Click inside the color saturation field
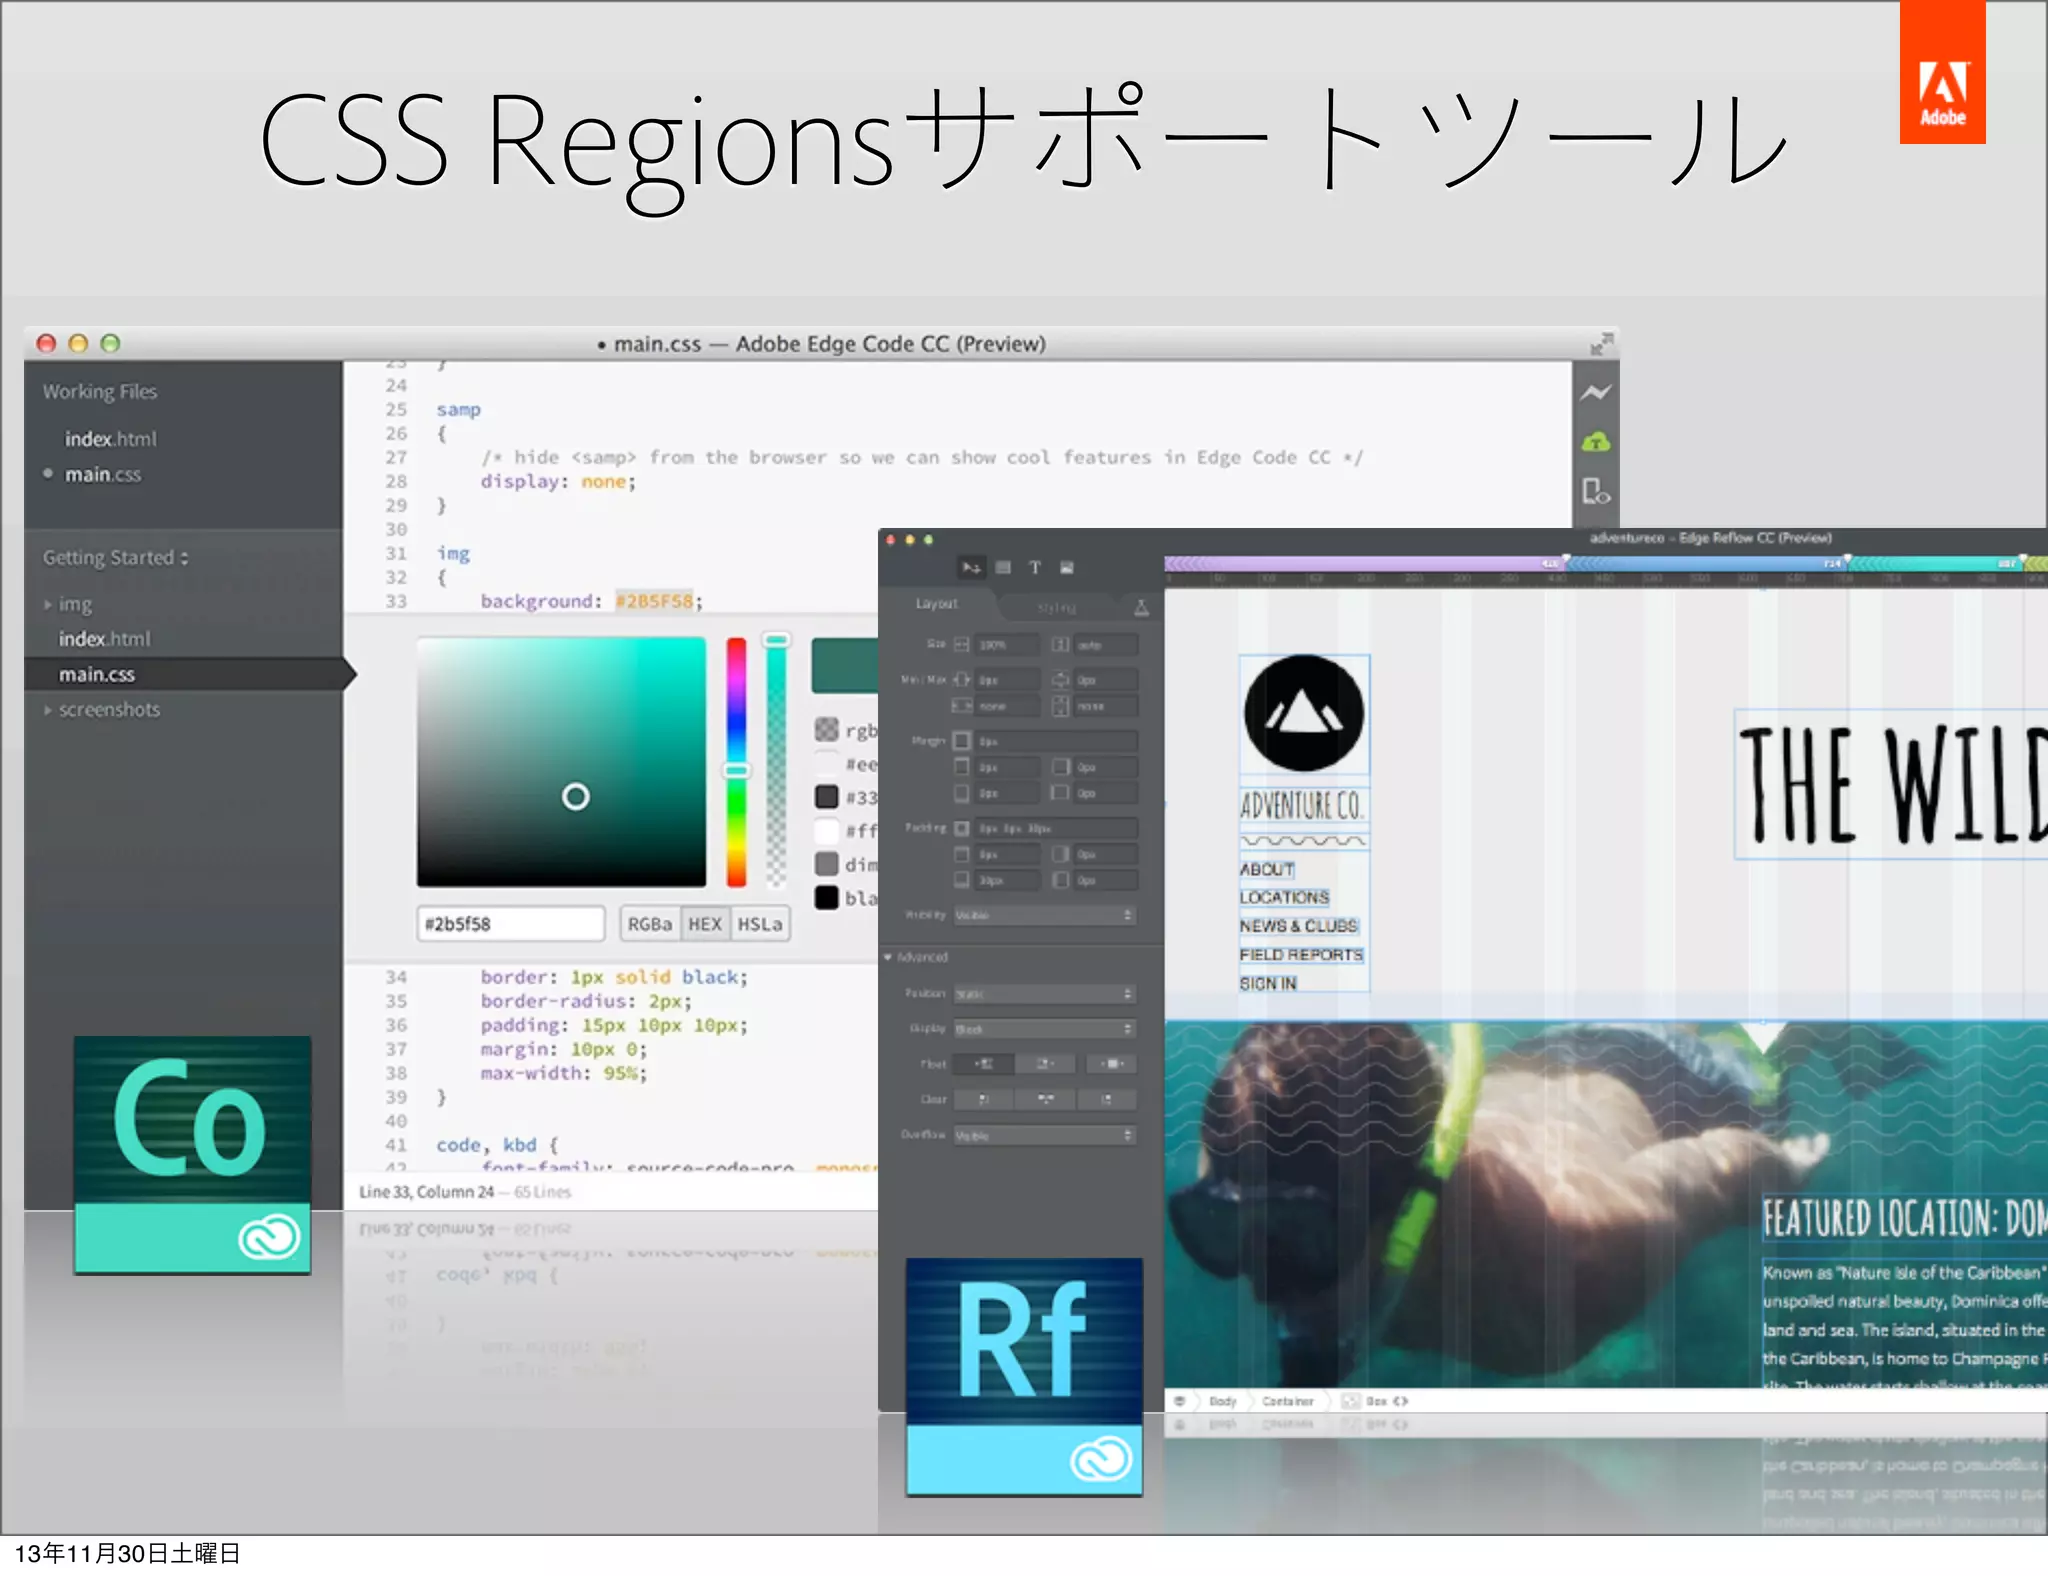Screen dimensions: 2048x1576 click(561, 762)
